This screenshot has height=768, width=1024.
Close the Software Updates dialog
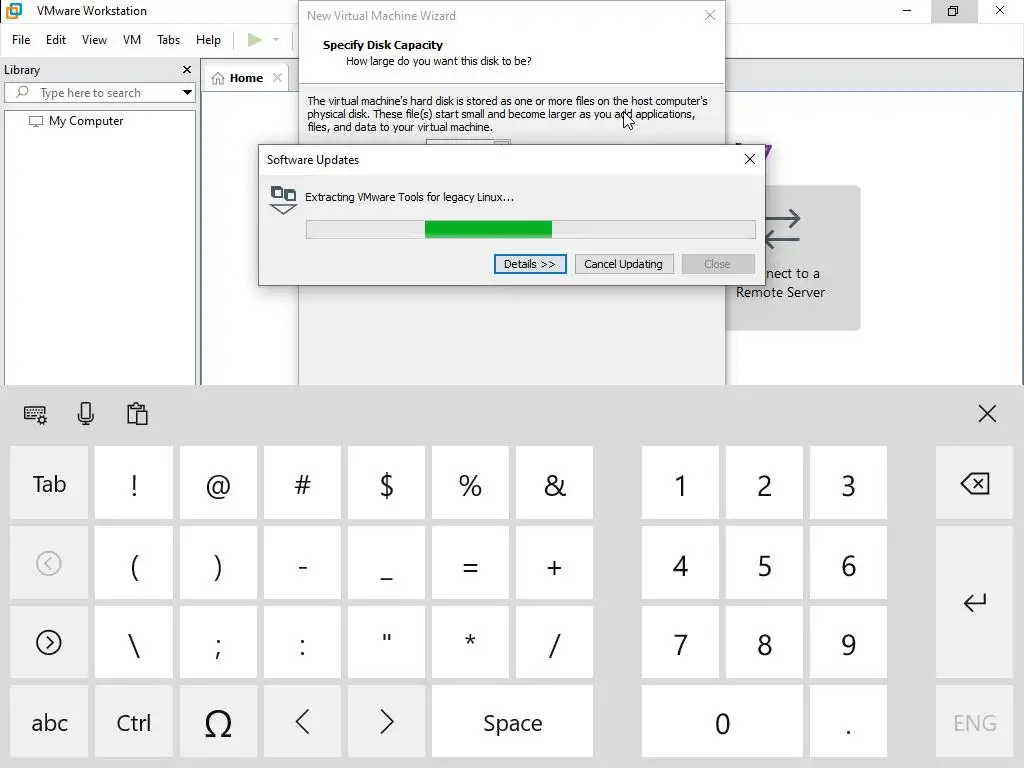(x=750, y=159)
